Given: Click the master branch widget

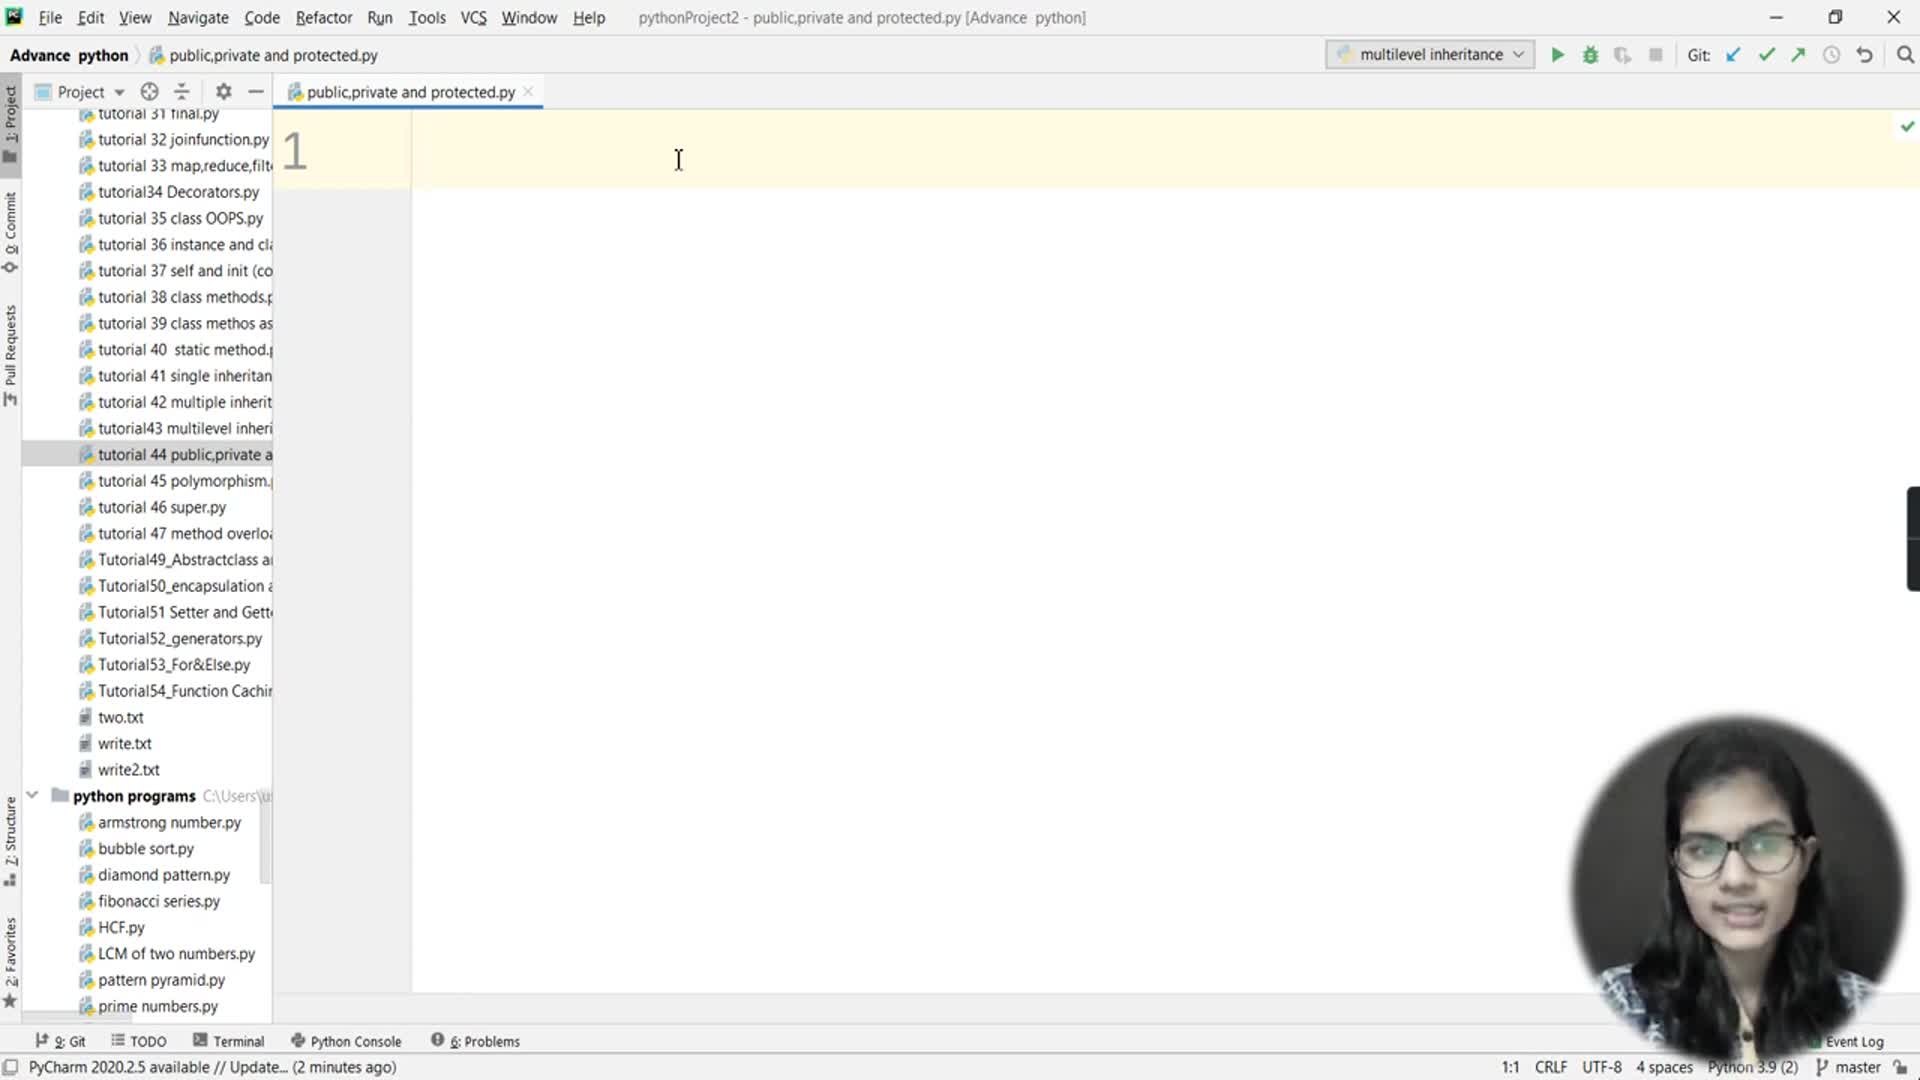Looking at the screenshot, I should click(x=1848, y=1067).
